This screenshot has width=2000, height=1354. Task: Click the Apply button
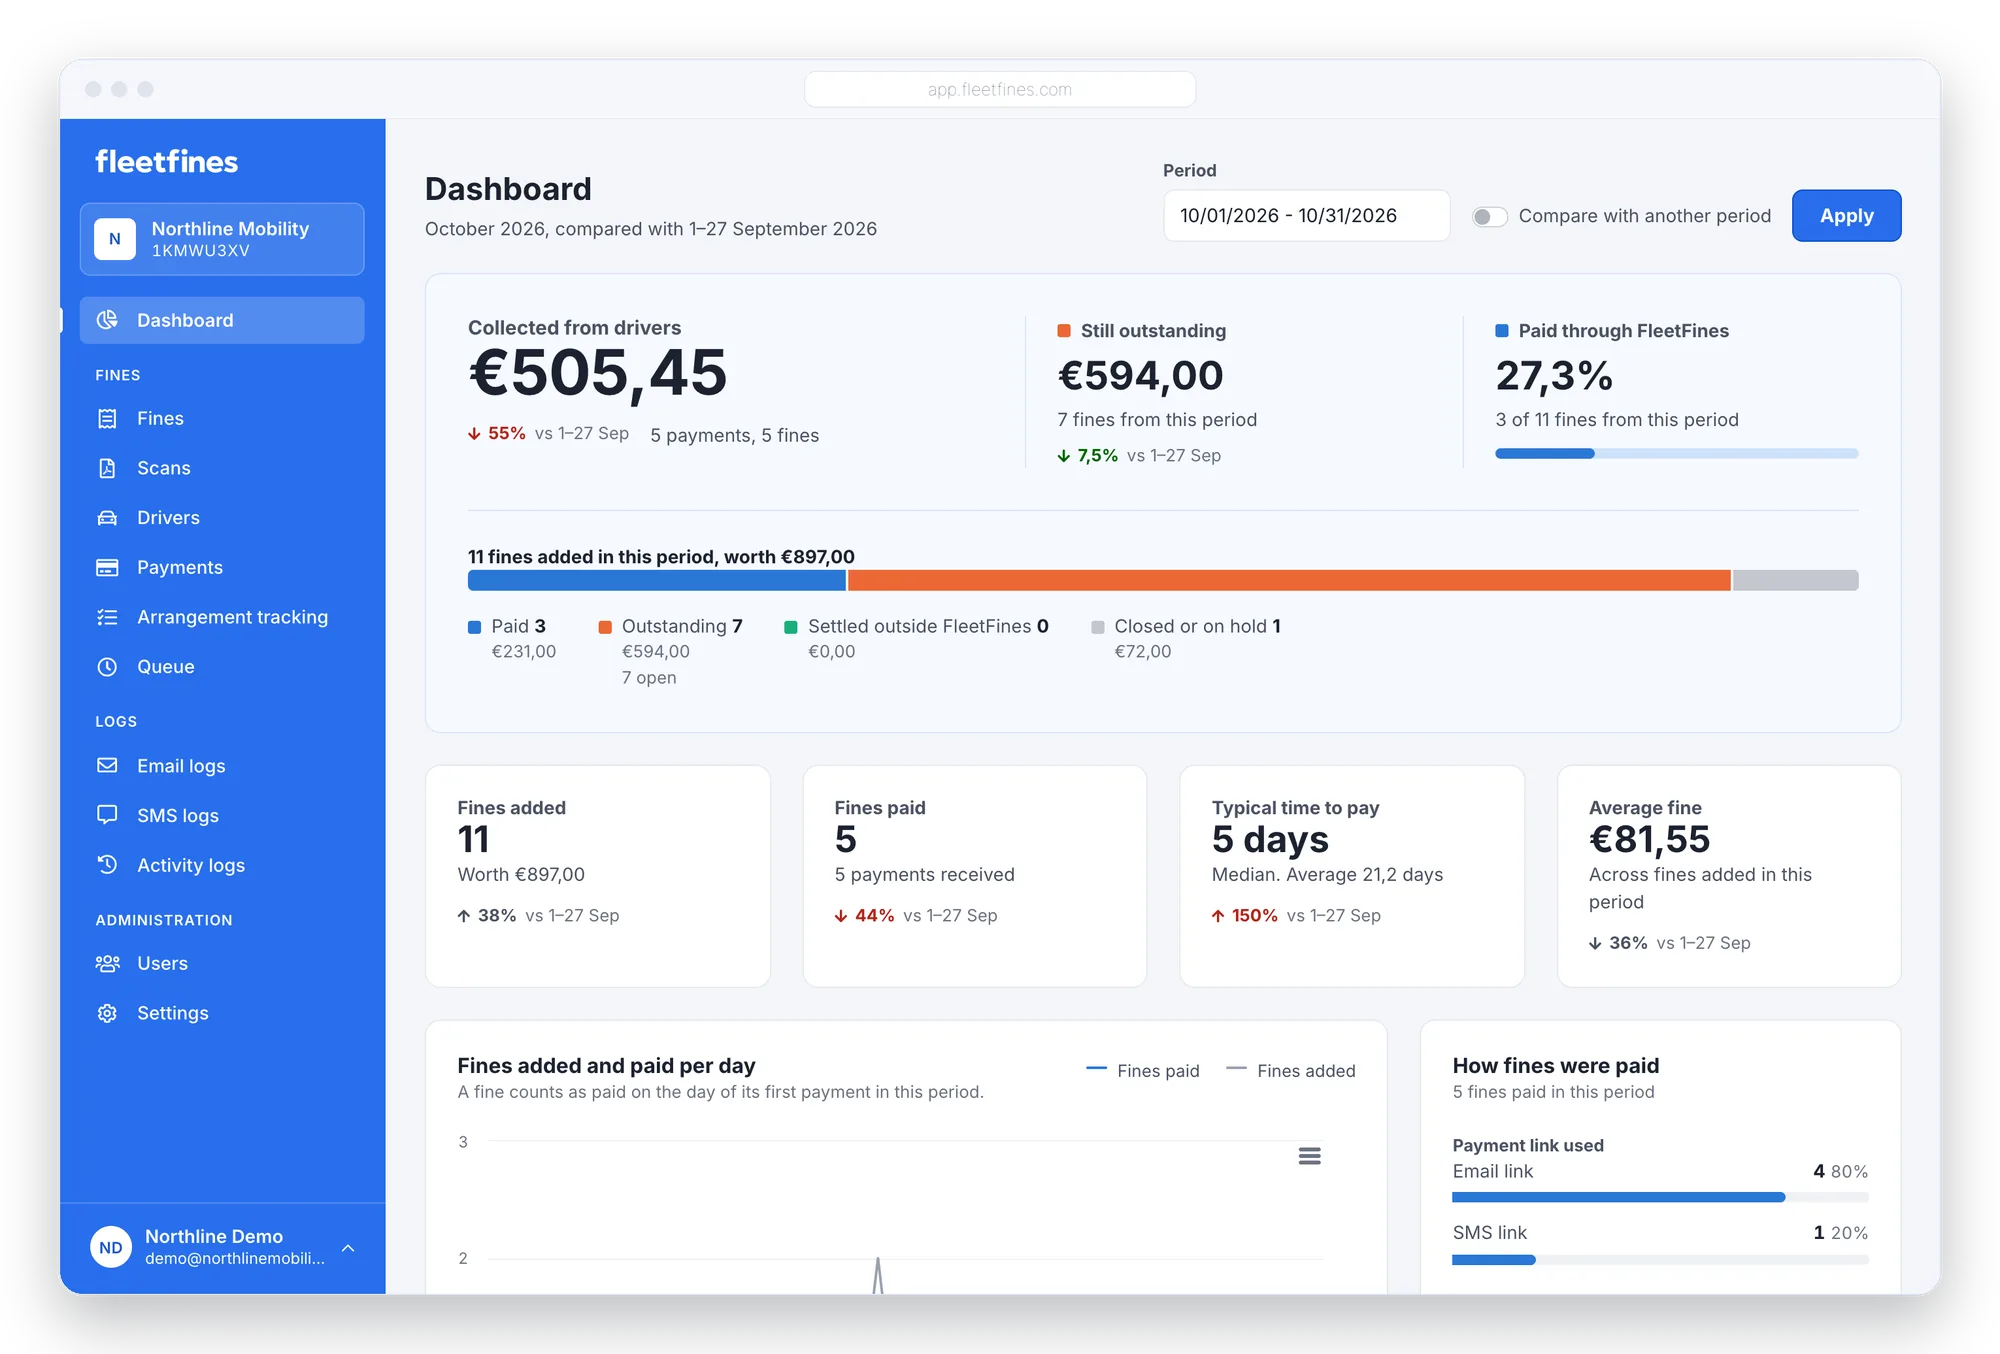pos(1846,216)
